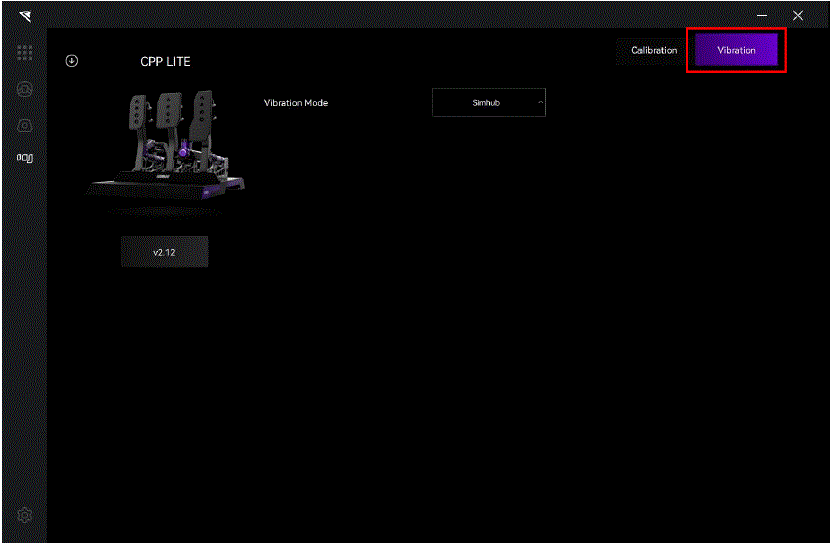This screenshot has width=830, height=546.
Task: Click the app logo in title bar
Action: [x=25, y=15]
